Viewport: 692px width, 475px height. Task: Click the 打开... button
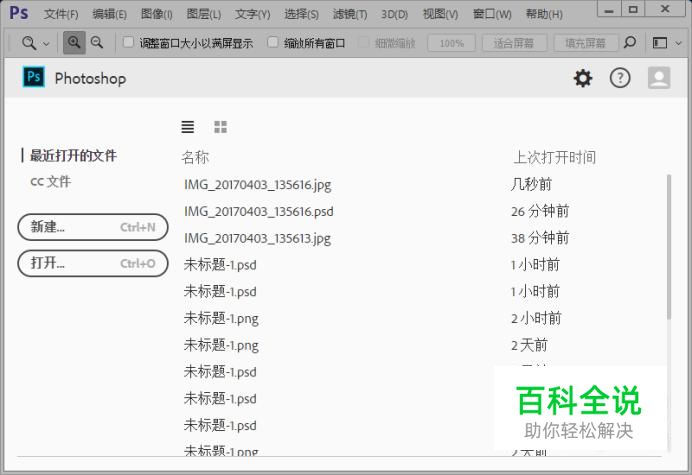(x=93, y=264)
